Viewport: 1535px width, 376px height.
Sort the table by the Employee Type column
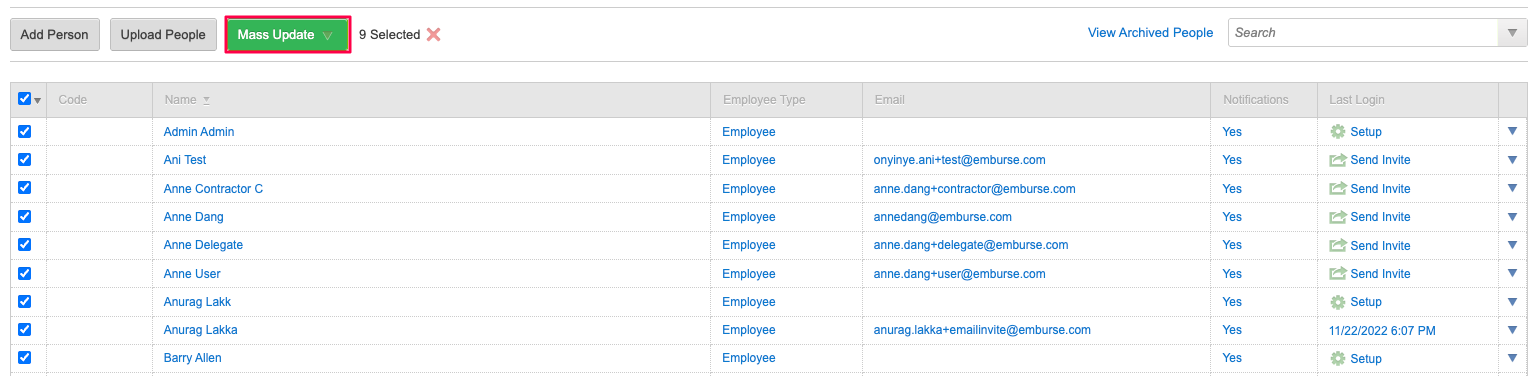coord(764,100)
